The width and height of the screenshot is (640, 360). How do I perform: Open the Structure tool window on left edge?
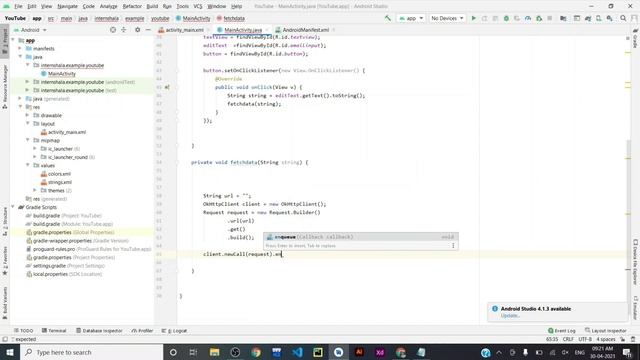point(5,221)
